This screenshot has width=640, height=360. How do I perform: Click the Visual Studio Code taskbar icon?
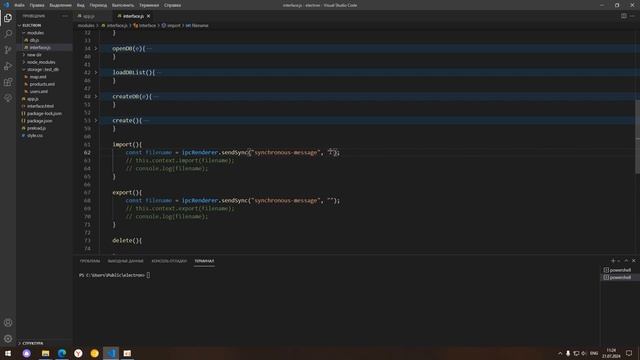pos(111,353)
